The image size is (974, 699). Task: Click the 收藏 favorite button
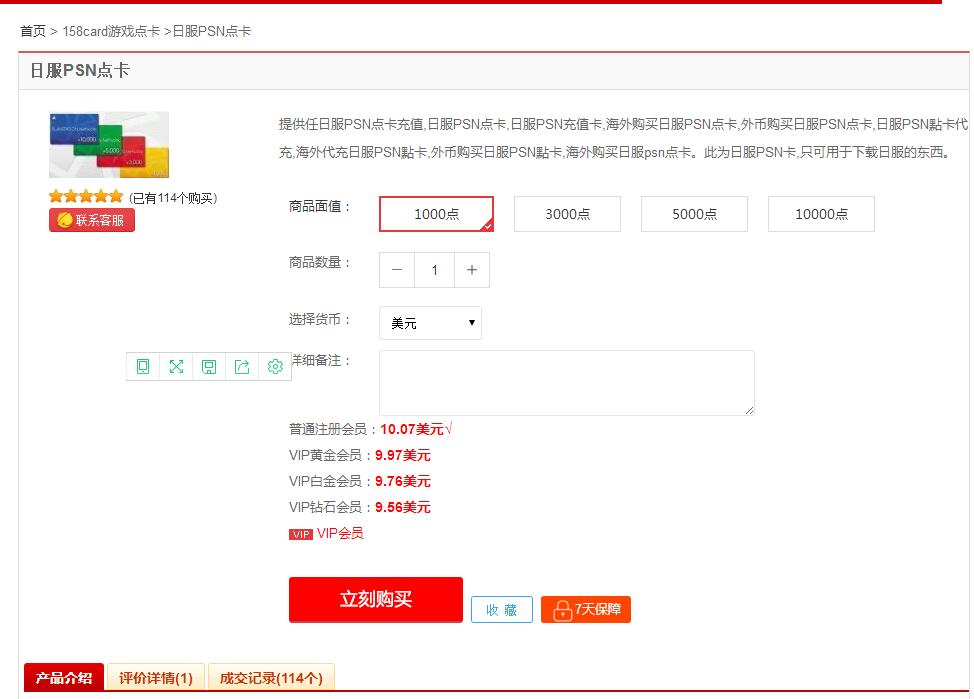click(502, 610)
